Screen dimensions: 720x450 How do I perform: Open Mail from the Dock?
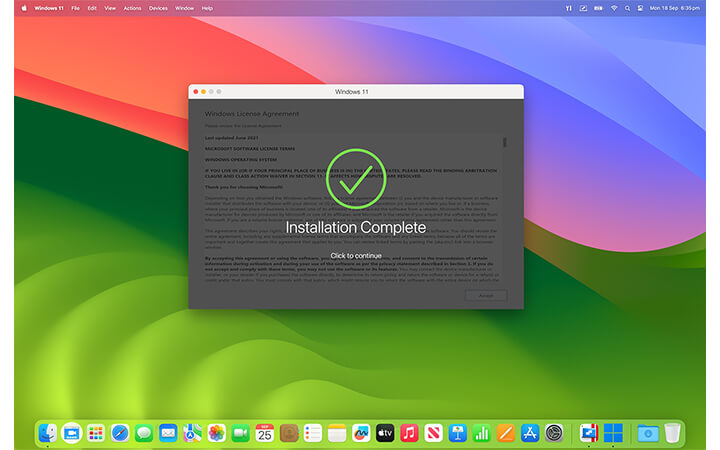click(x=168, y=433)
